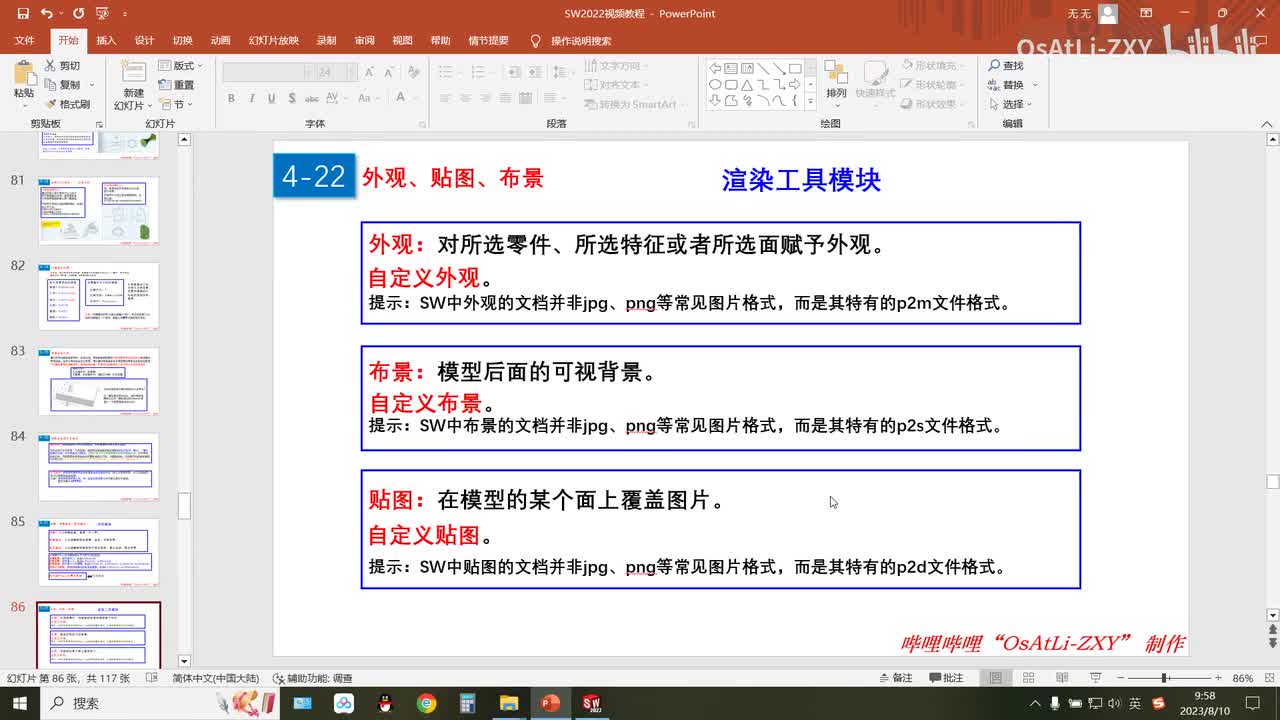The image size is (1280, 720).
Task: Pick the left arrow shape in the gallery
Action: click(x=715, y=68)
